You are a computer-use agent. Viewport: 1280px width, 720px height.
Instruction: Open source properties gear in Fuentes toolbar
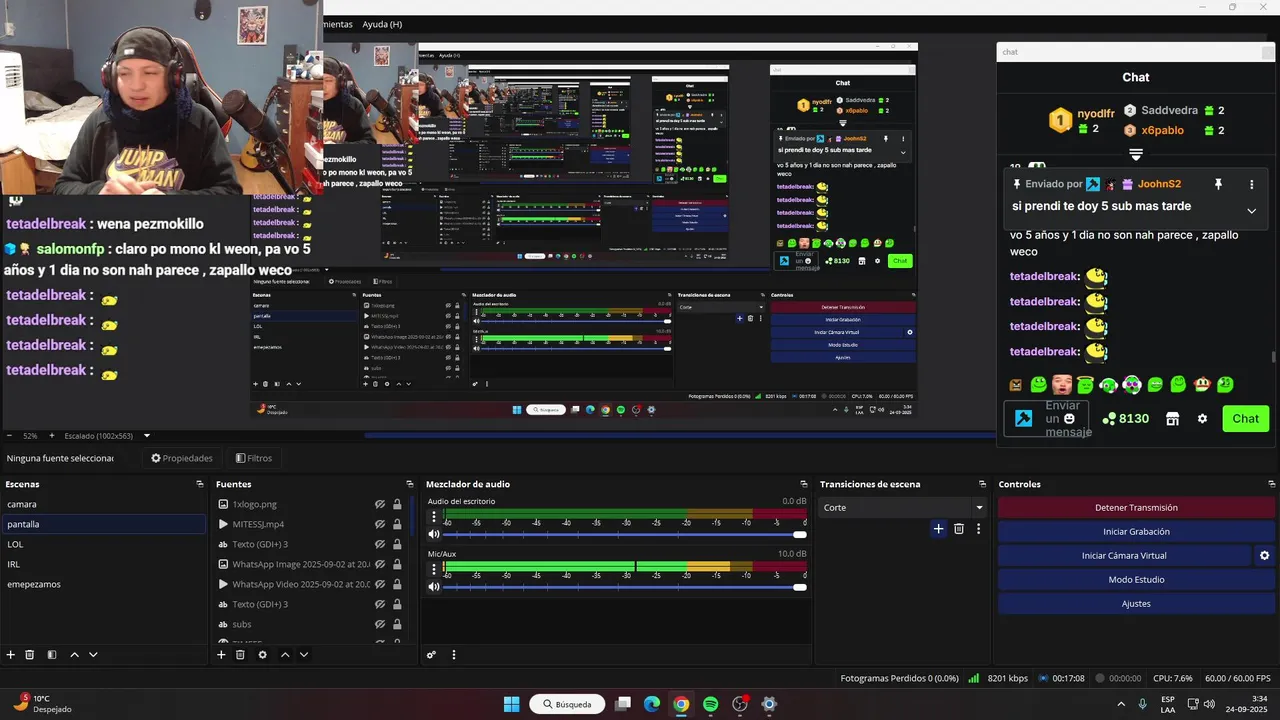tap(262, 655)
